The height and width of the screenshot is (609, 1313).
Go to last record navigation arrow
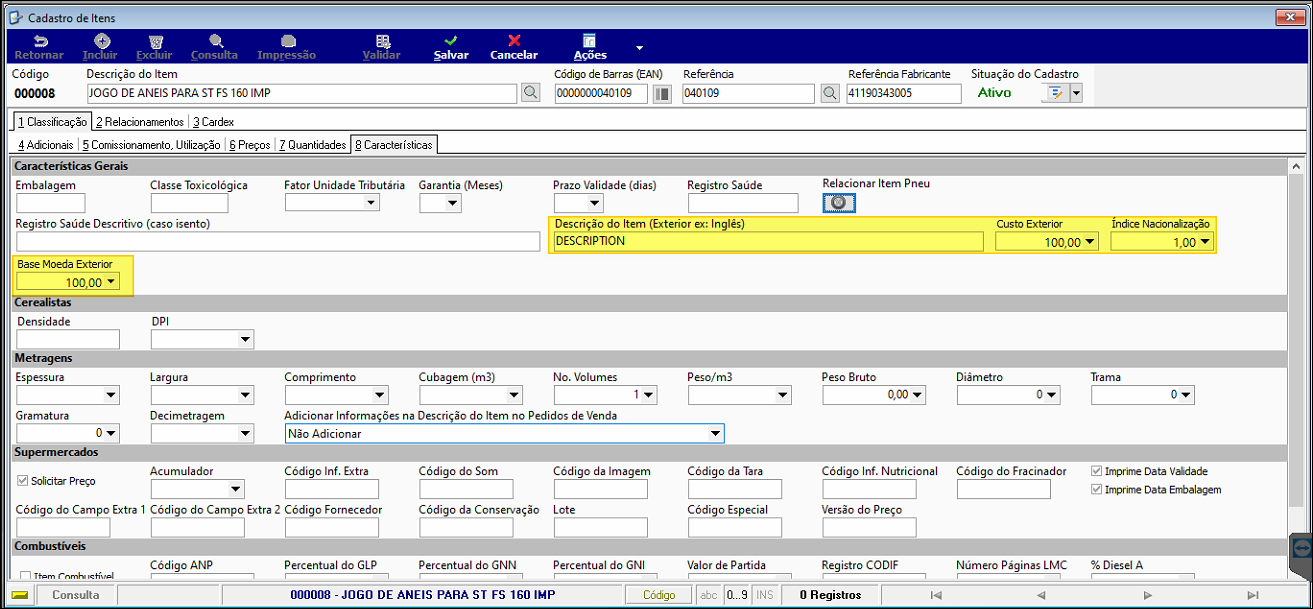click(1252, 595)
